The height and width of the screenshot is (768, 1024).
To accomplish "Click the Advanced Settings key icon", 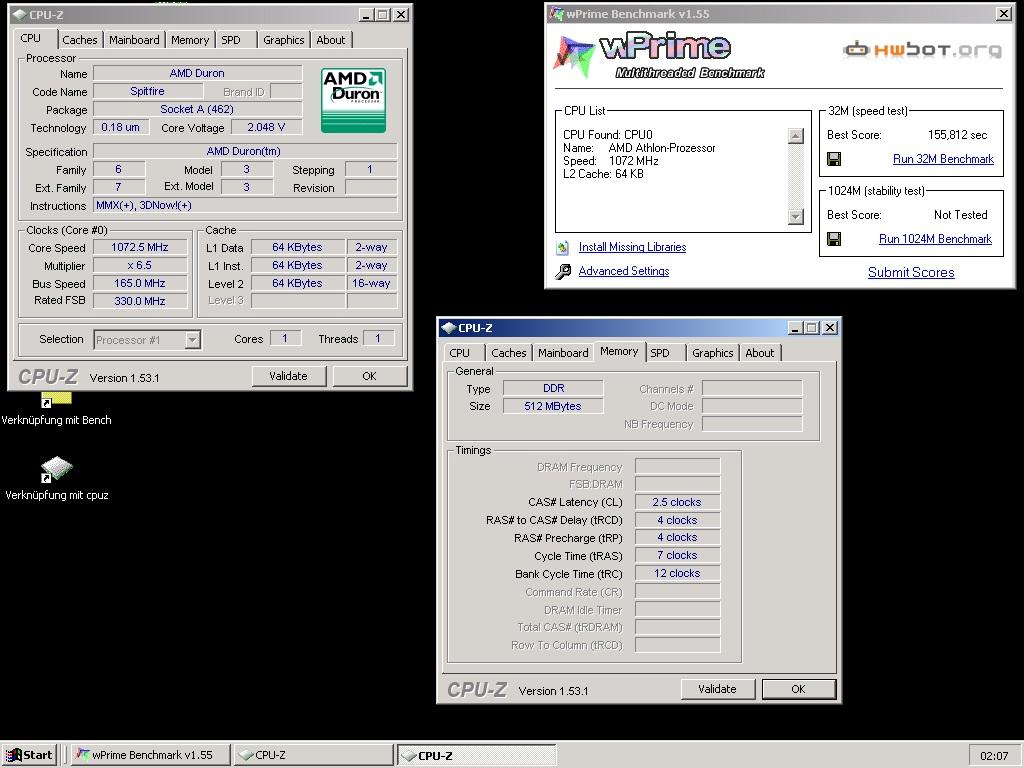I will (563, 271).
